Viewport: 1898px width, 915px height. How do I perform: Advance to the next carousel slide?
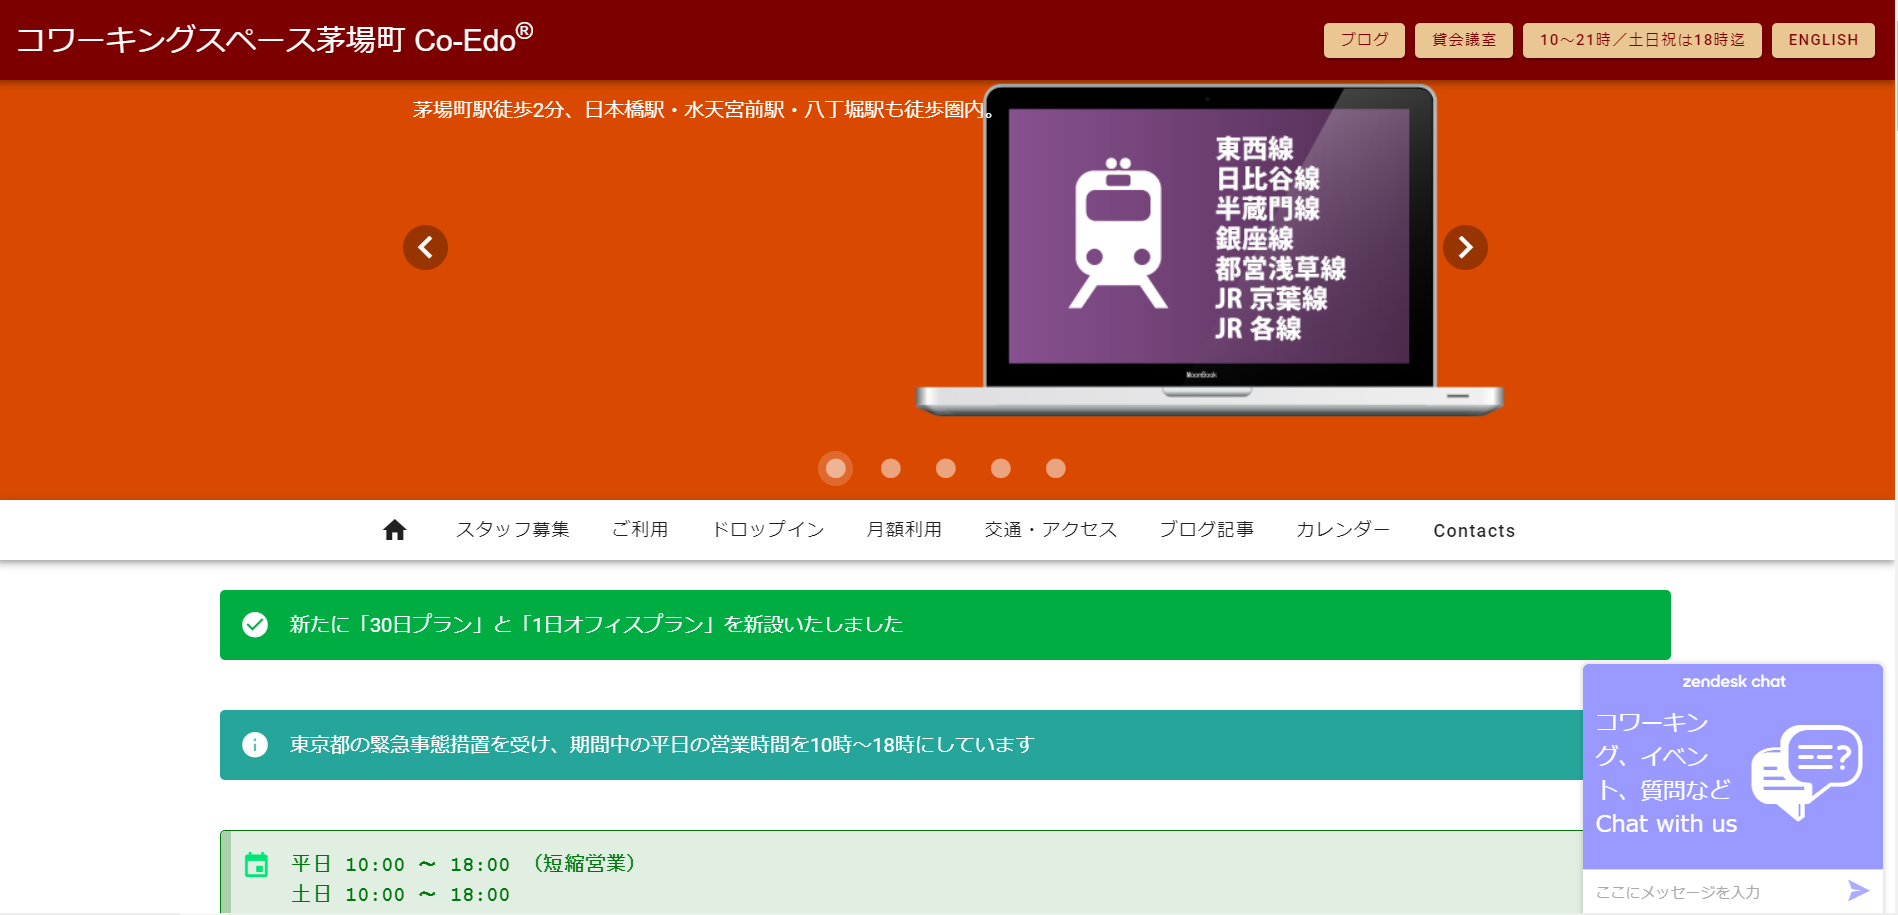pyautogui.click(x=1465, y=247)
